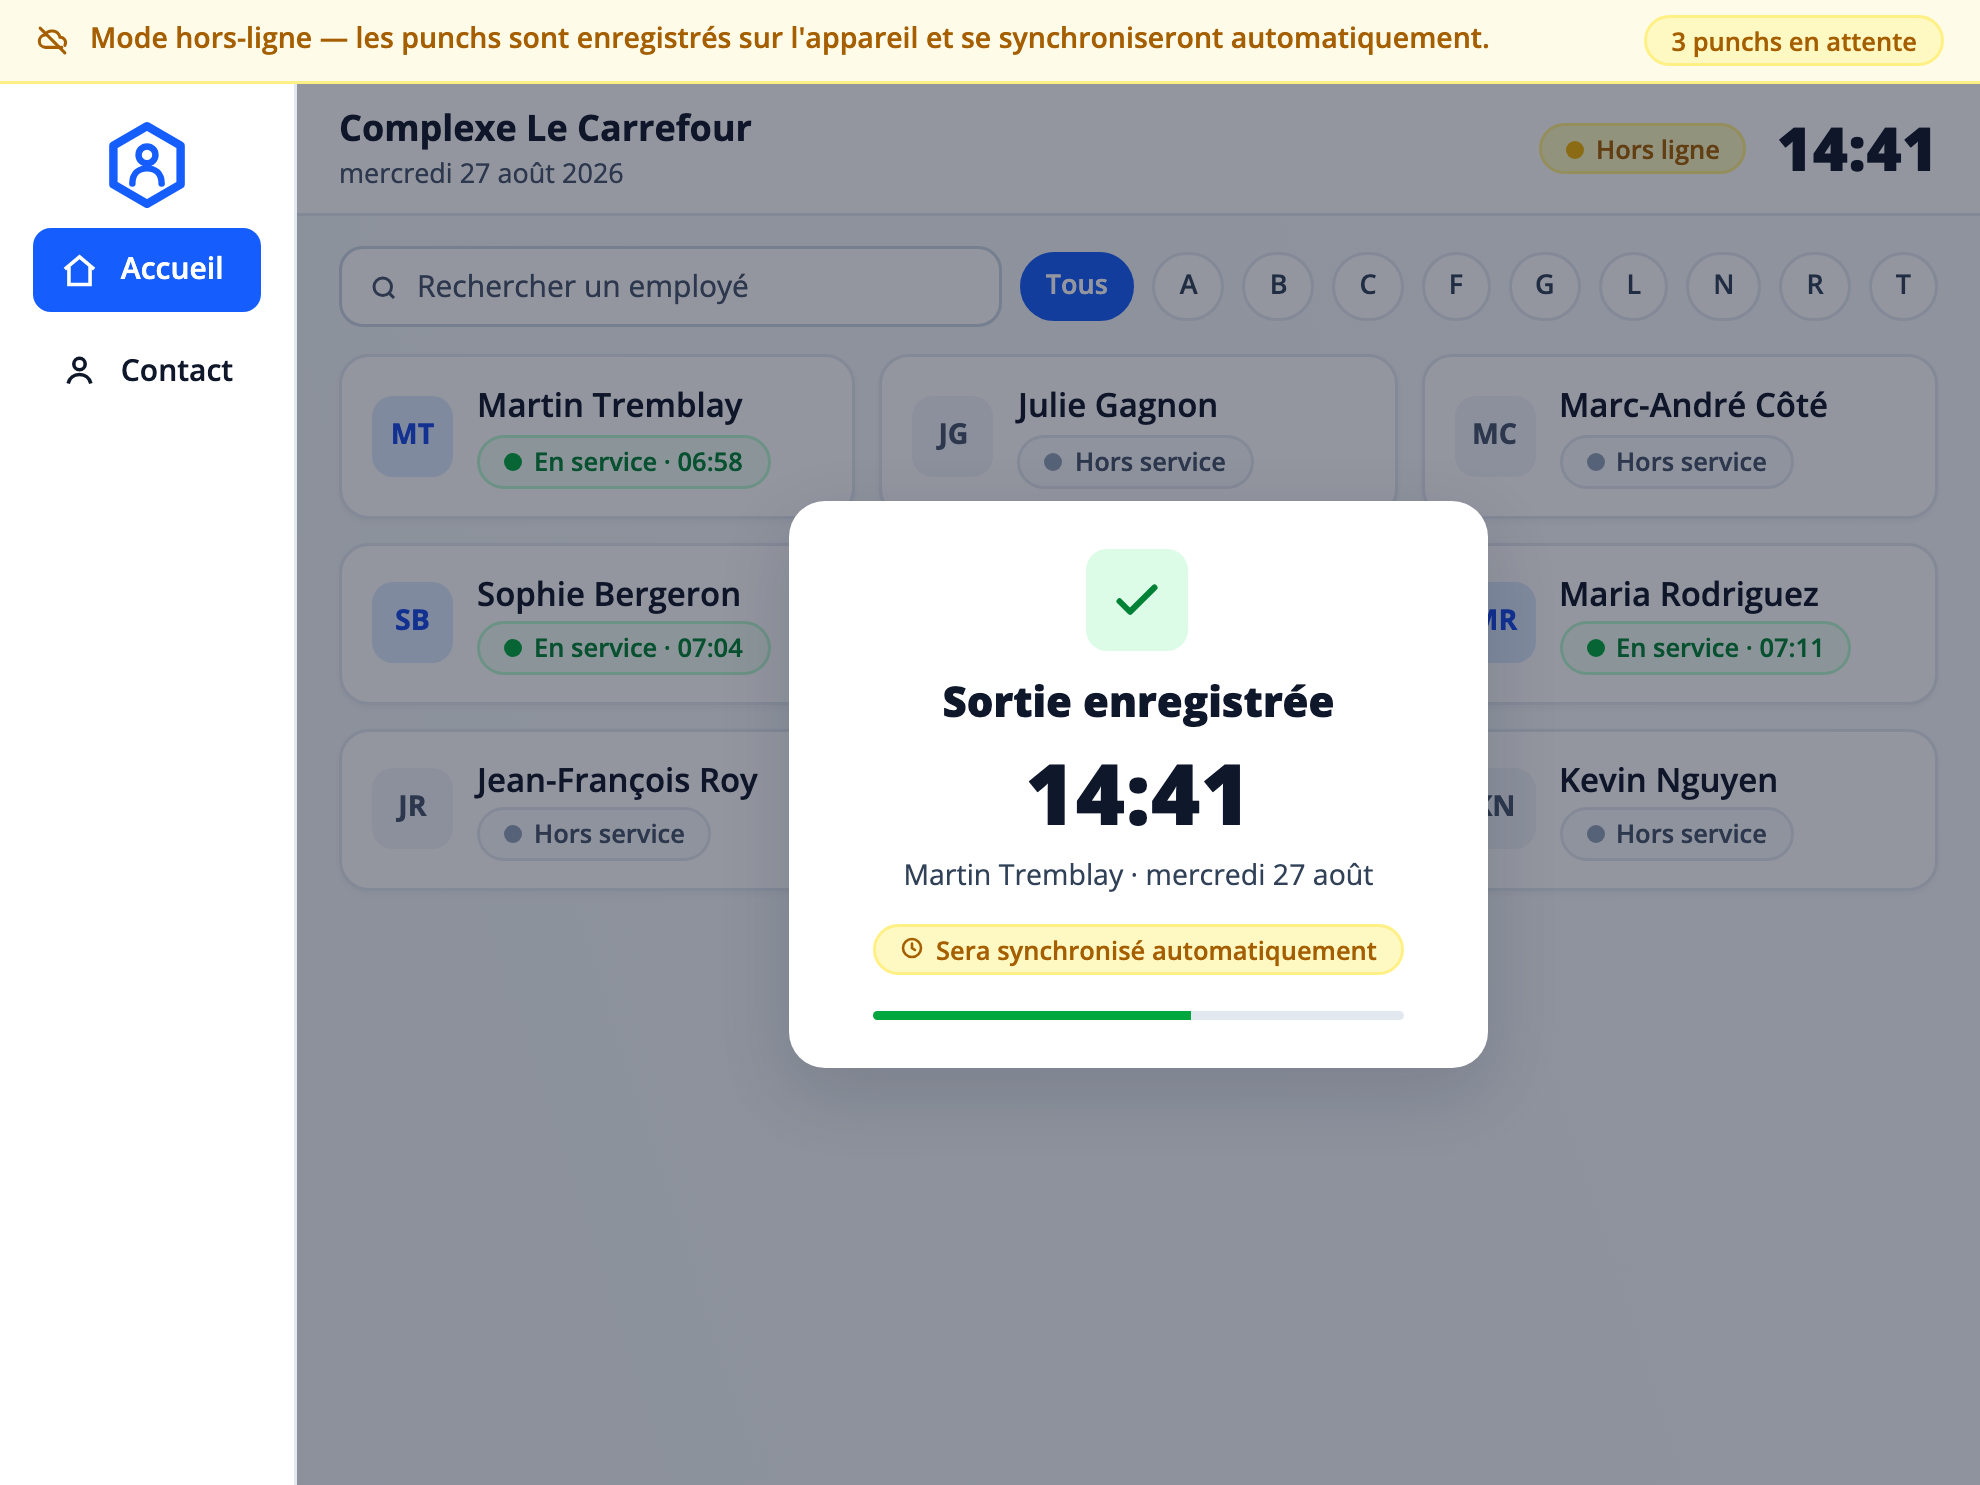1980x1485 pixels.
Task: Click the MT avatar of Martin Tremblay
Action: [413, 435]
